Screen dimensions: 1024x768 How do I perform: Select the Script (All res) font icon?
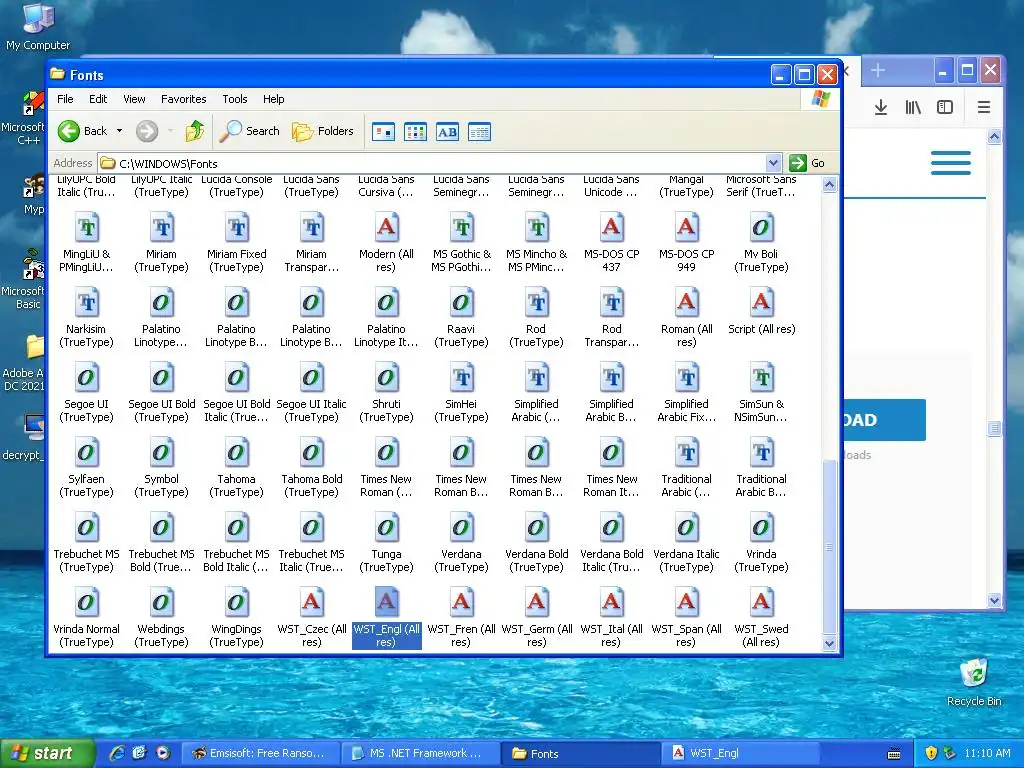coord(761,302)
